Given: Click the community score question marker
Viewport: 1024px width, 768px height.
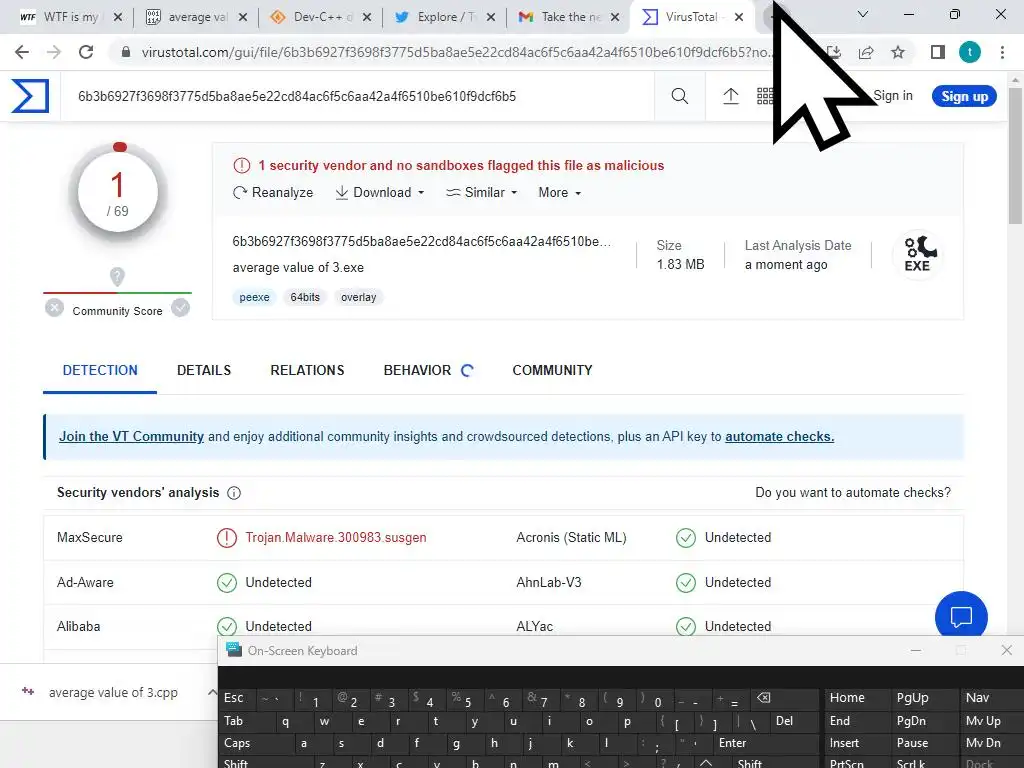Looking at the screenshot, I should coord(117,277).
